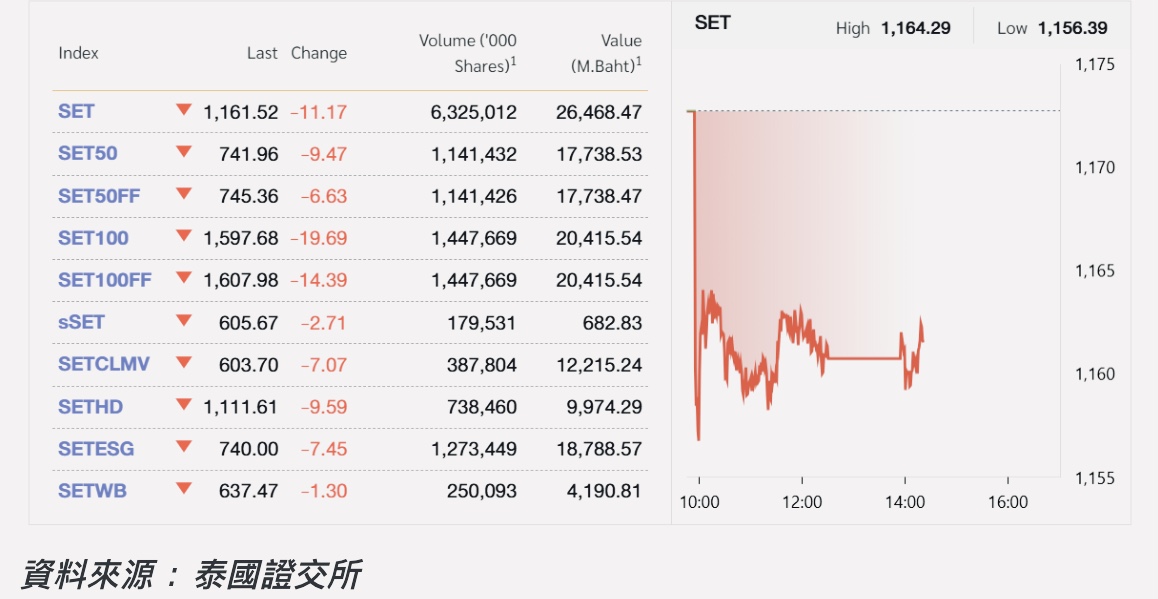The image size is (1158, 599).
Task: Open the SET index link
Action: [x=76, y=112]
